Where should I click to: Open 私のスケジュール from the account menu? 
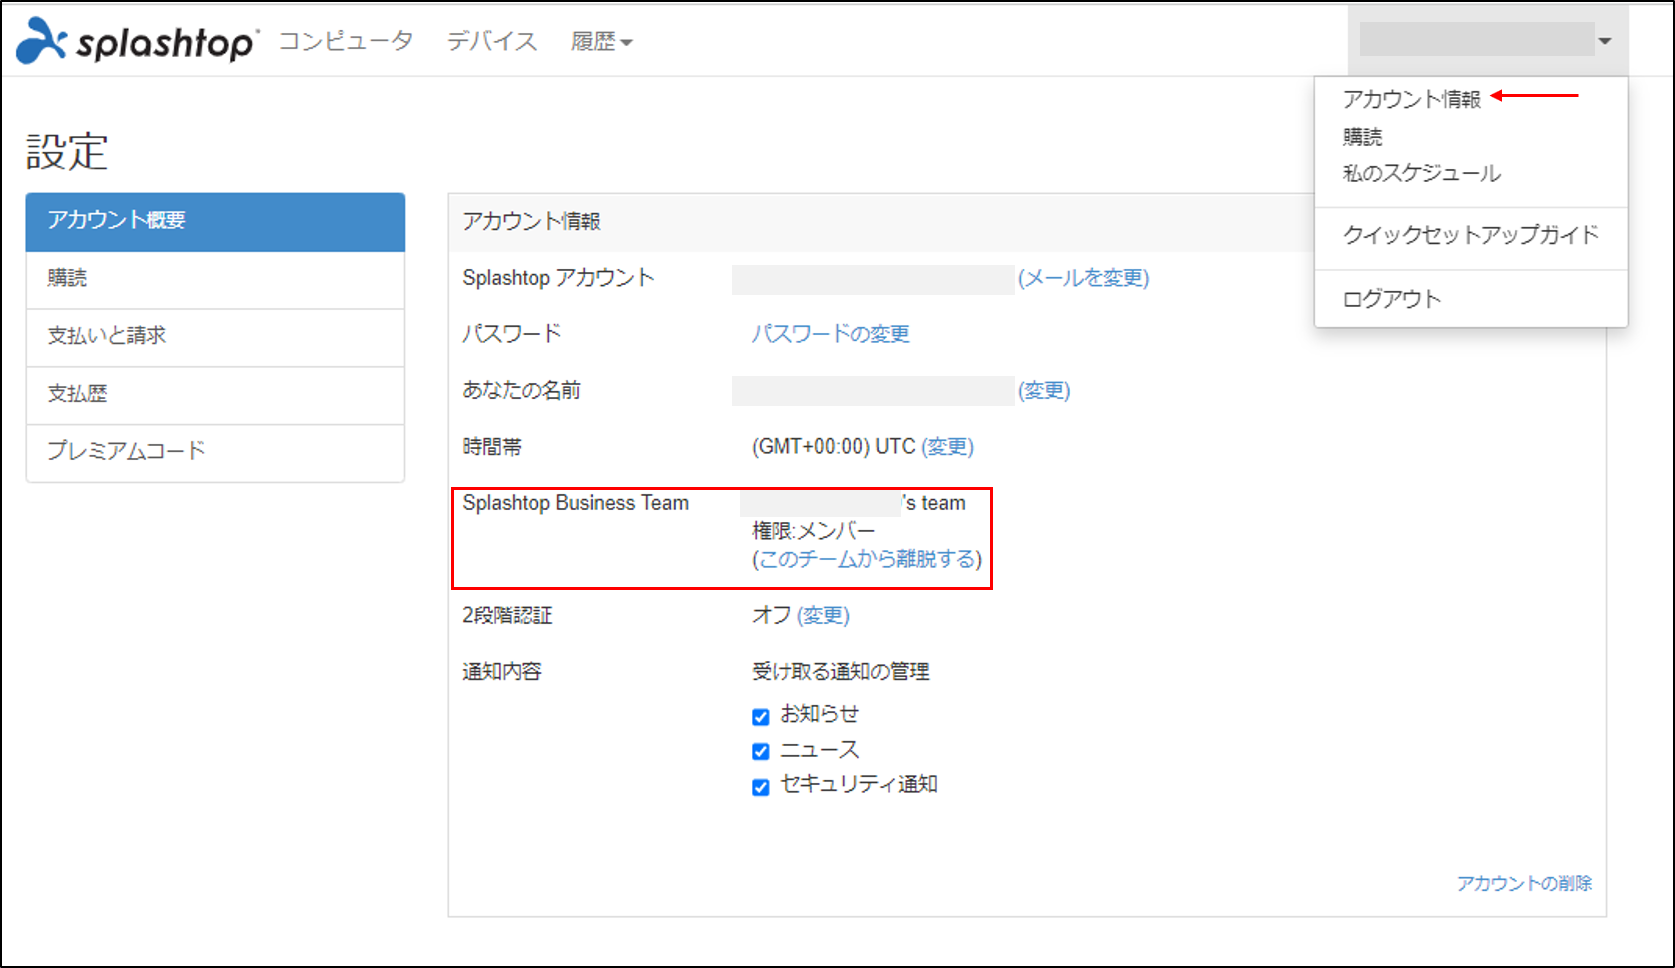click(x=1421, y=173)
